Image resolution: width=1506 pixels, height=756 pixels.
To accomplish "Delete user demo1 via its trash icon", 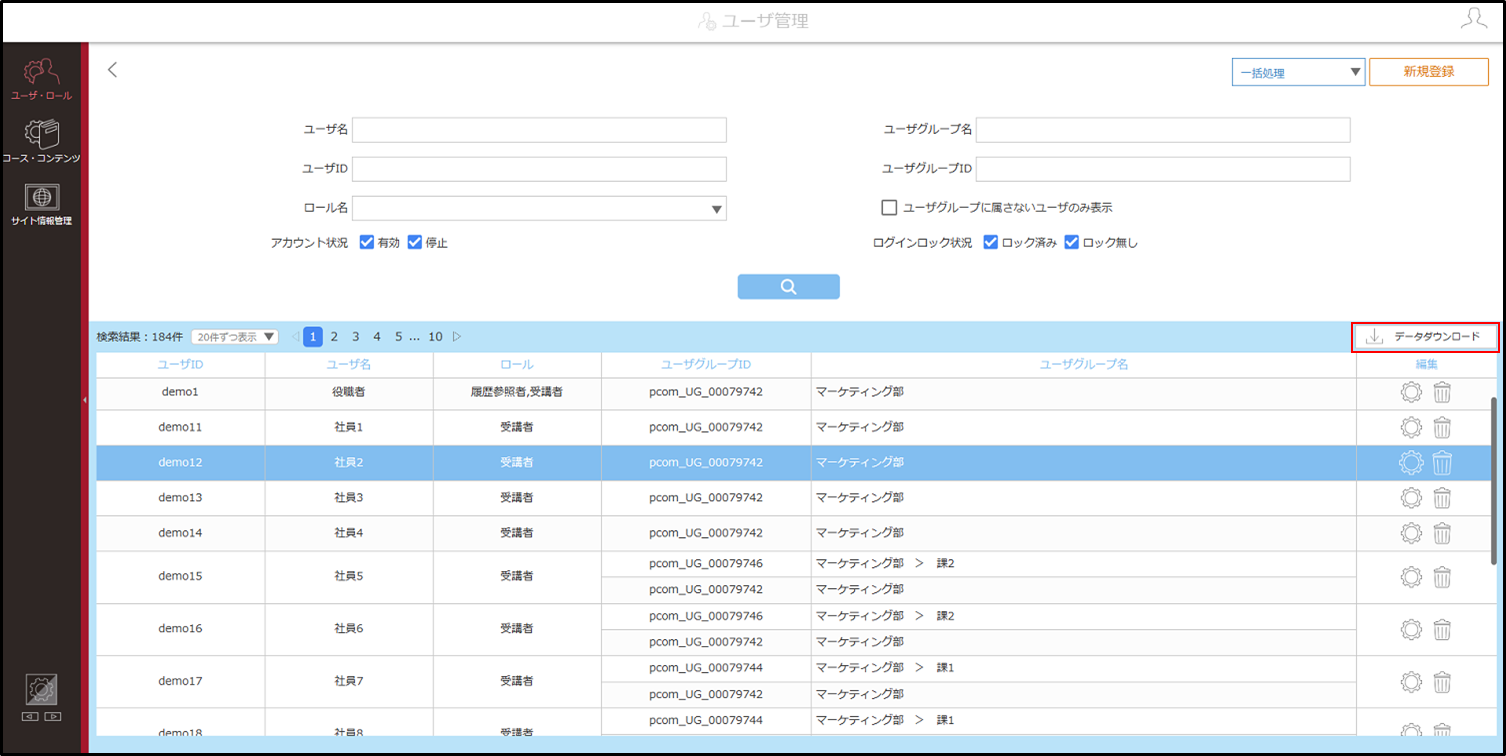I will 1442,392.
